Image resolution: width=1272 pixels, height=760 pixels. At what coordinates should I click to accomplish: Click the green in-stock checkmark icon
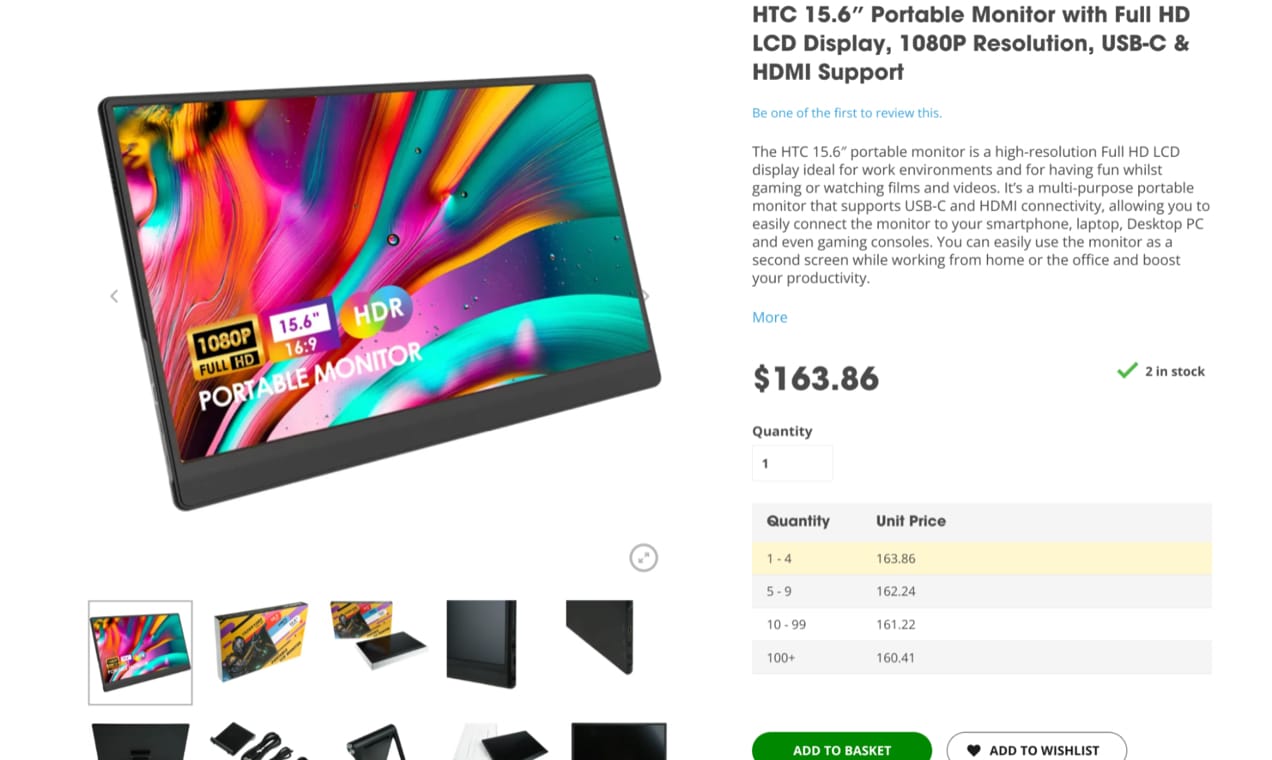point(1127,371)
